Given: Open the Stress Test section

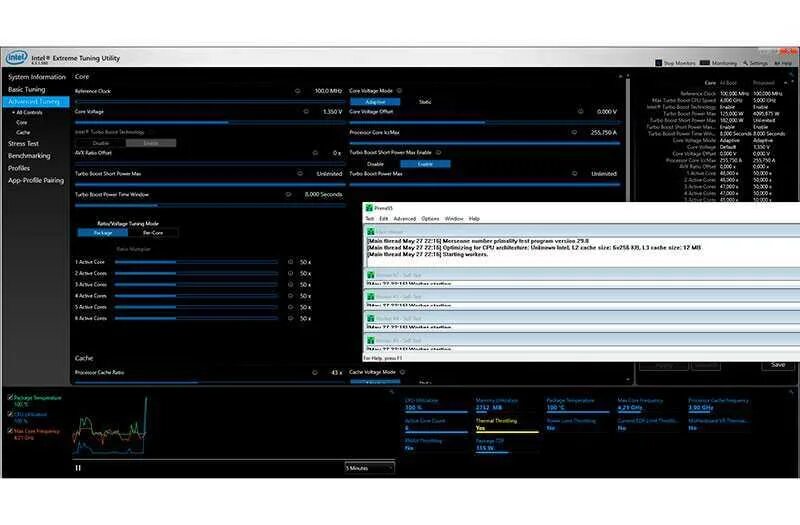Looking at the screenshot, I should point(23,144).
